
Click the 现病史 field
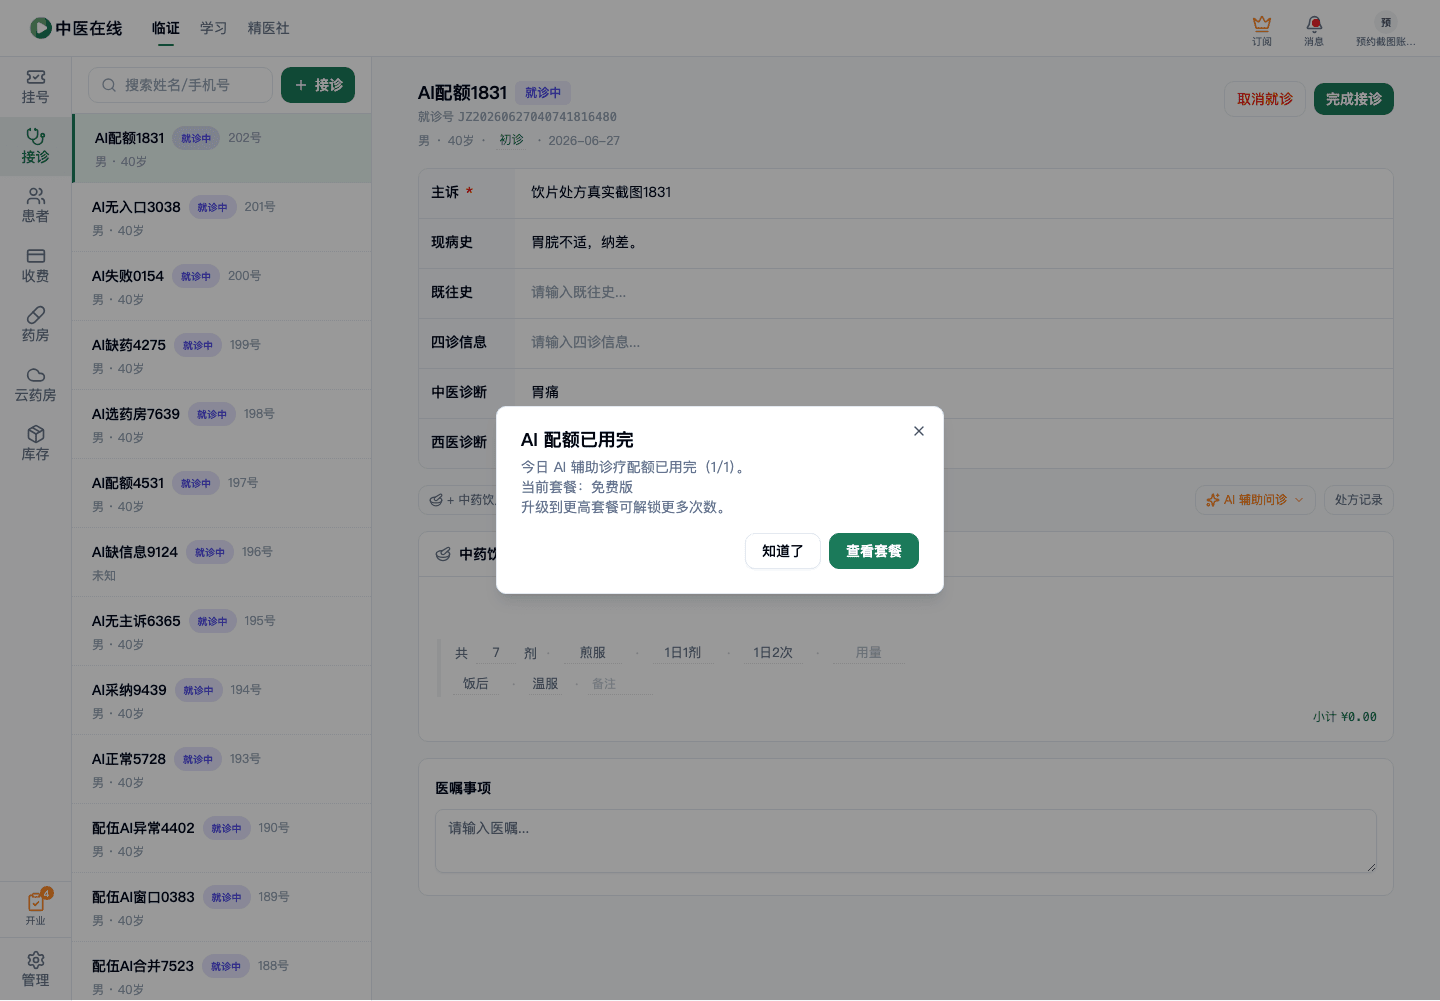[954, 243]
